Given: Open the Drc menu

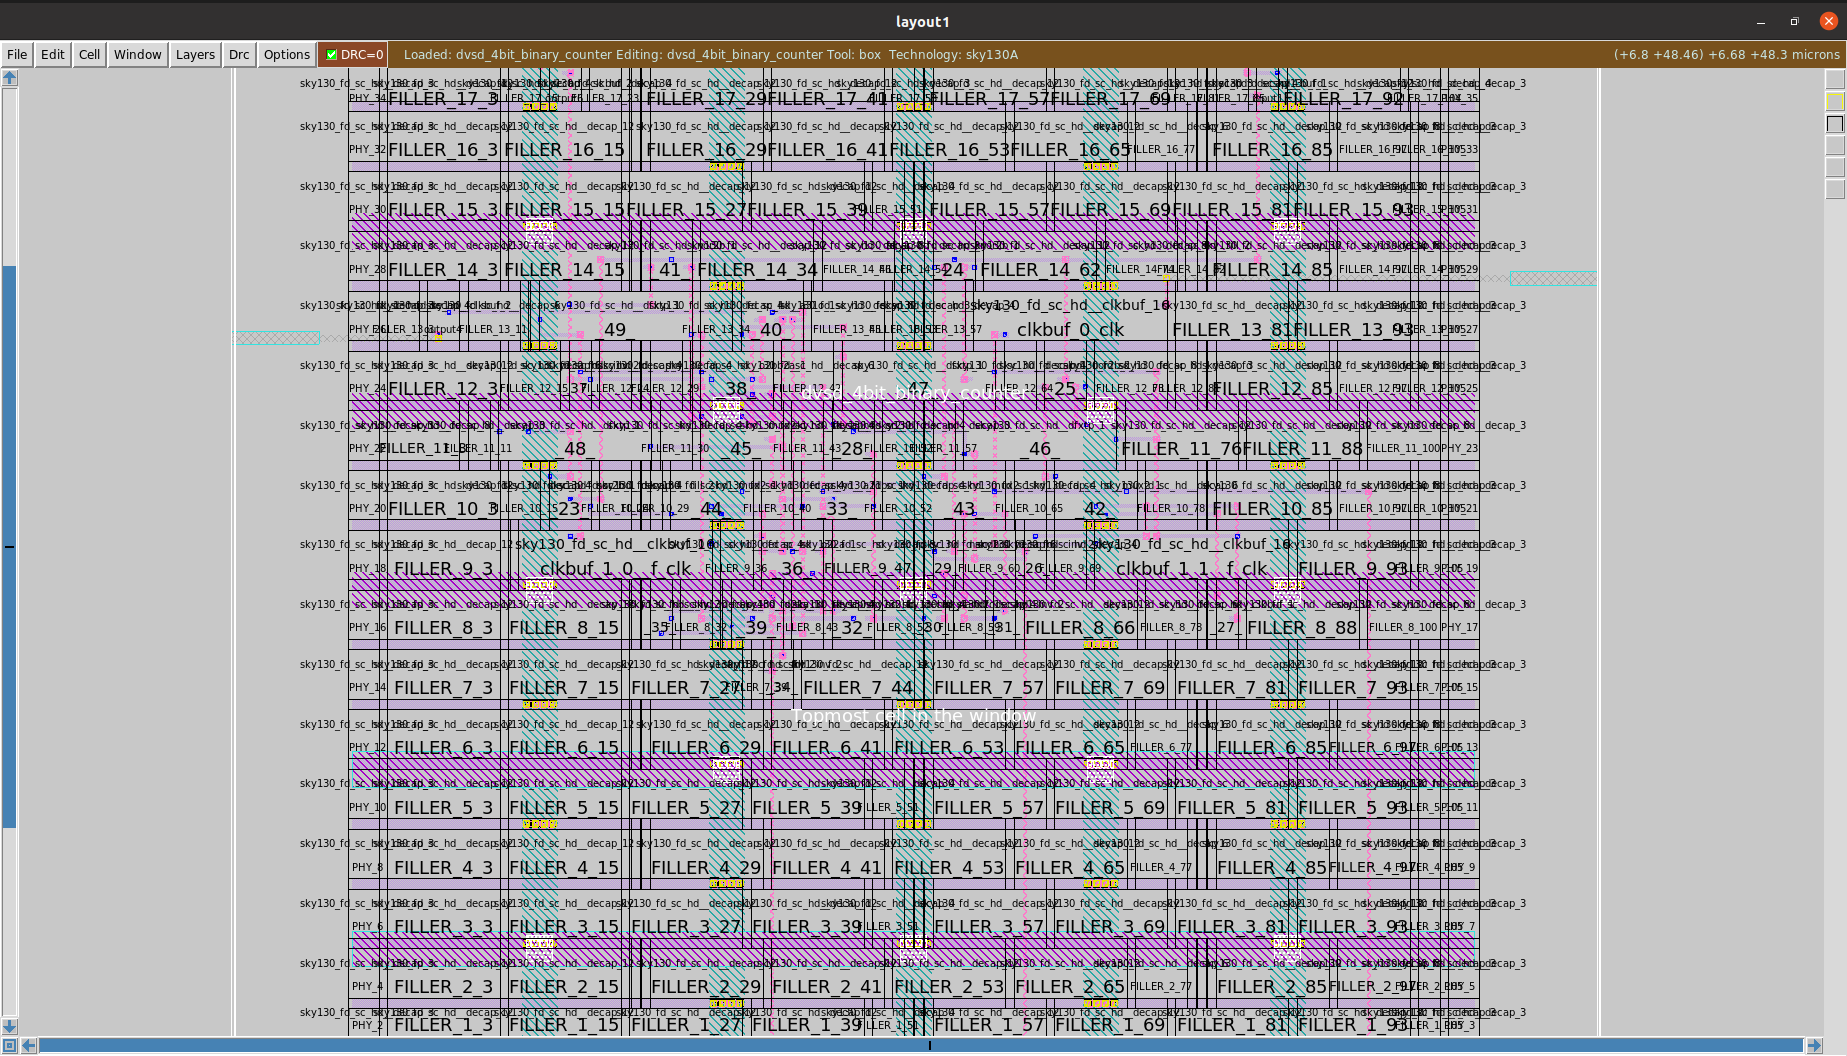Looking at the screenshot, I should (238, 54).
